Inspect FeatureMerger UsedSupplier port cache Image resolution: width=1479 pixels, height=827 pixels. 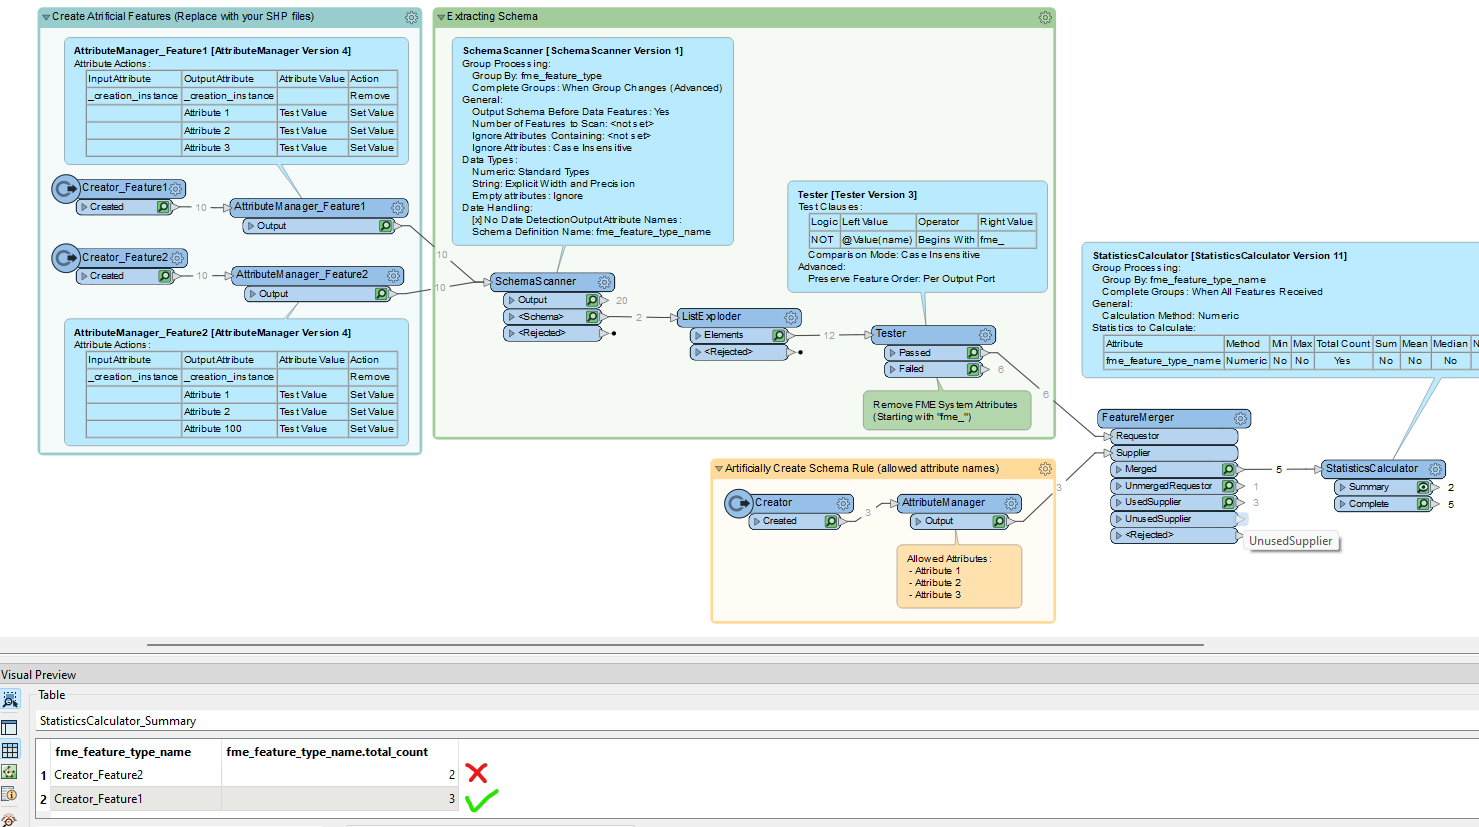click(x=1228, y=502)
